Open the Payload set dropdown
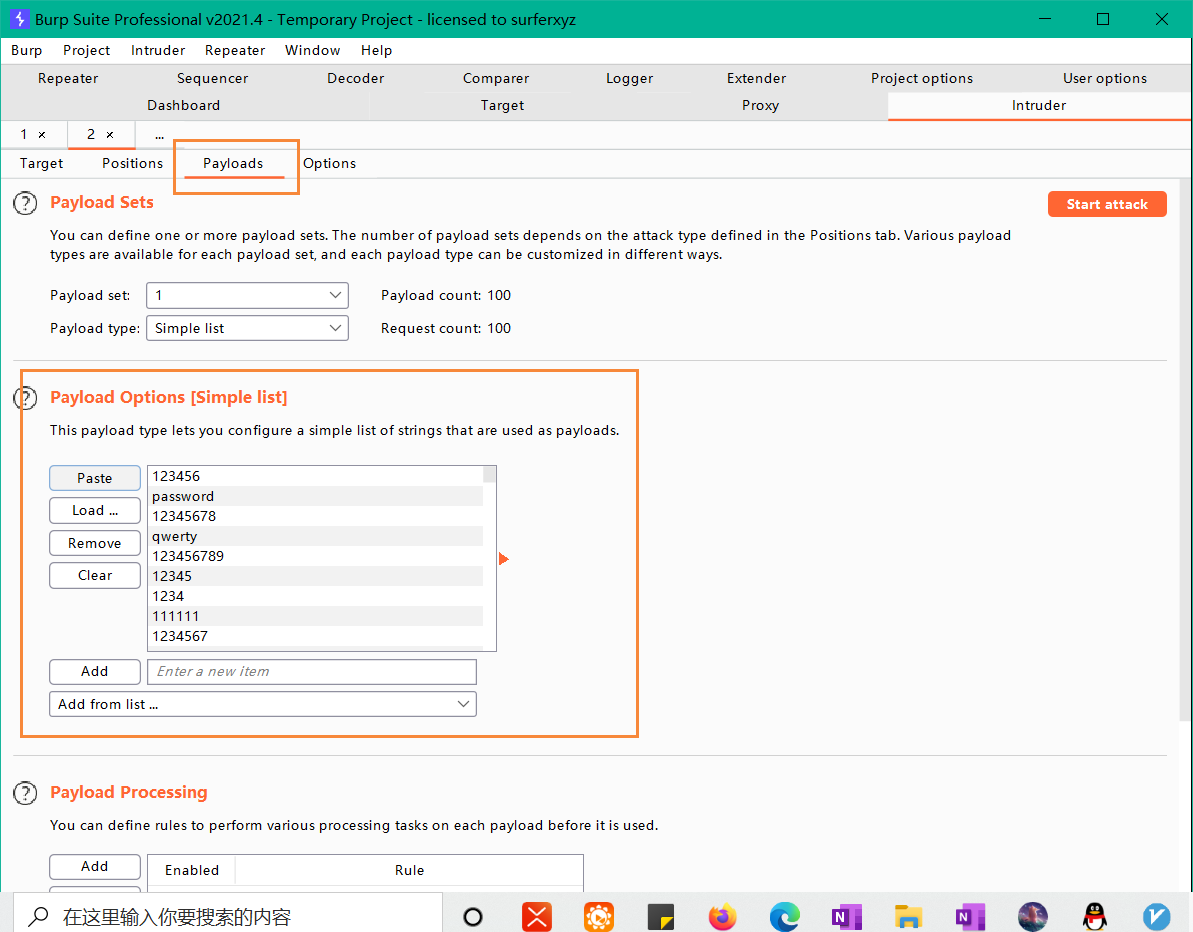Image resolution: width=1193 pixels, height=932 pixels. click(247, 295)
